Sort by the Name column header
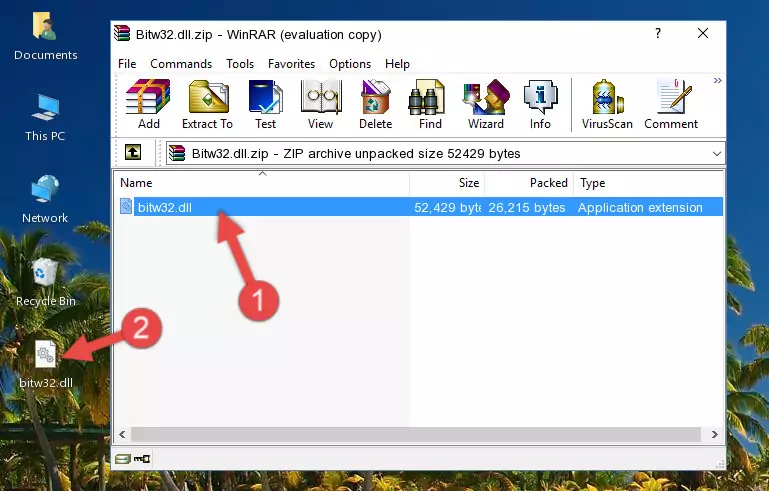 click(262, 183)
